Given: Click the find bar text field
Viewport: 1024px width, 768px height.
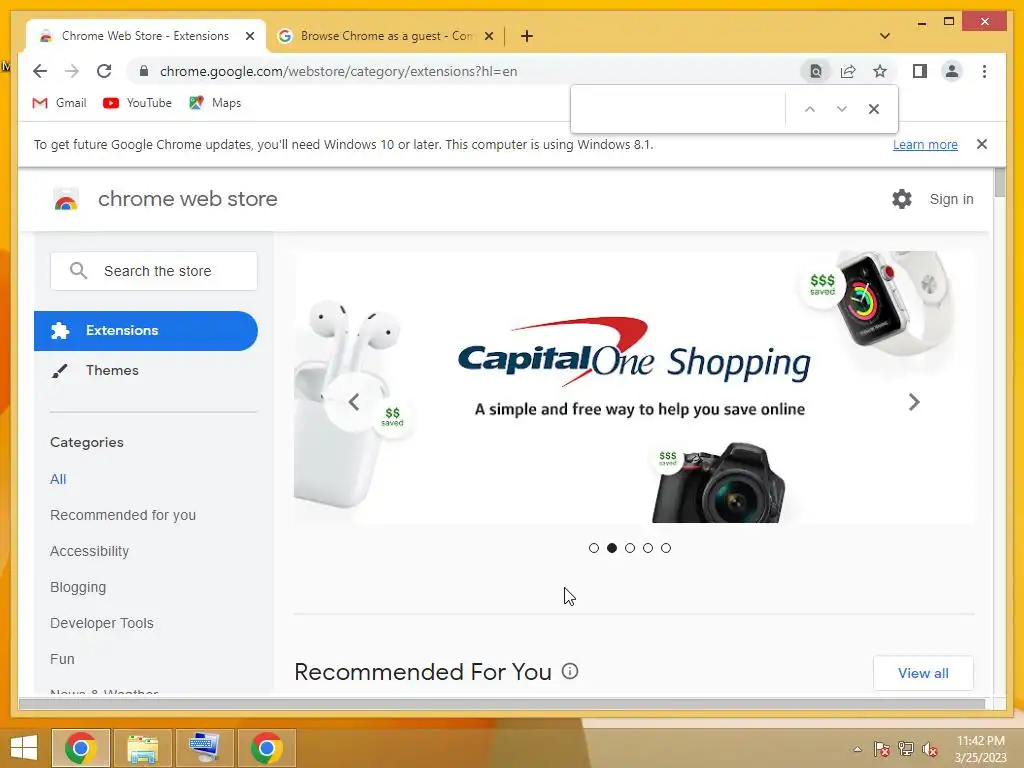Looking at the screenshot, I should click(679, 109).
